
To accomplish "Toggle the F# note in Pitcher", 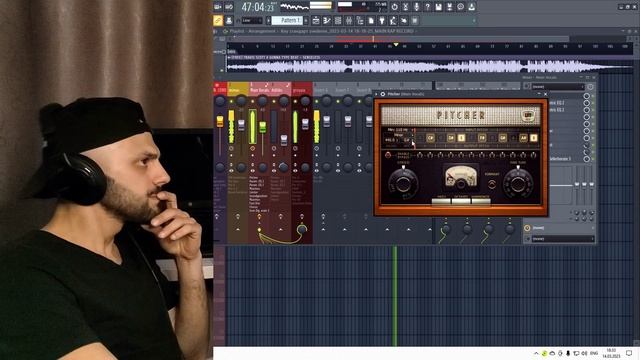I will (x=482, y=138).
